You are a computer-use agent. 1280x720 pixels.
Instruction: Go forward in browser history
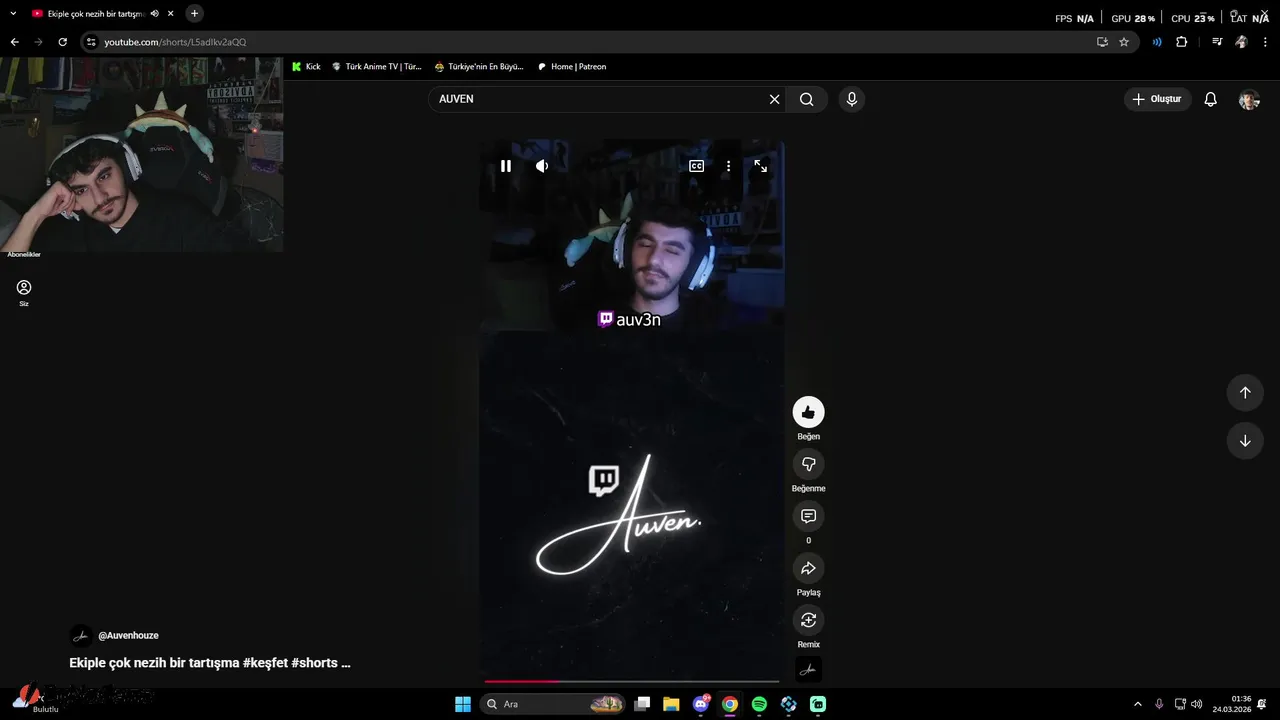(38, 42)
